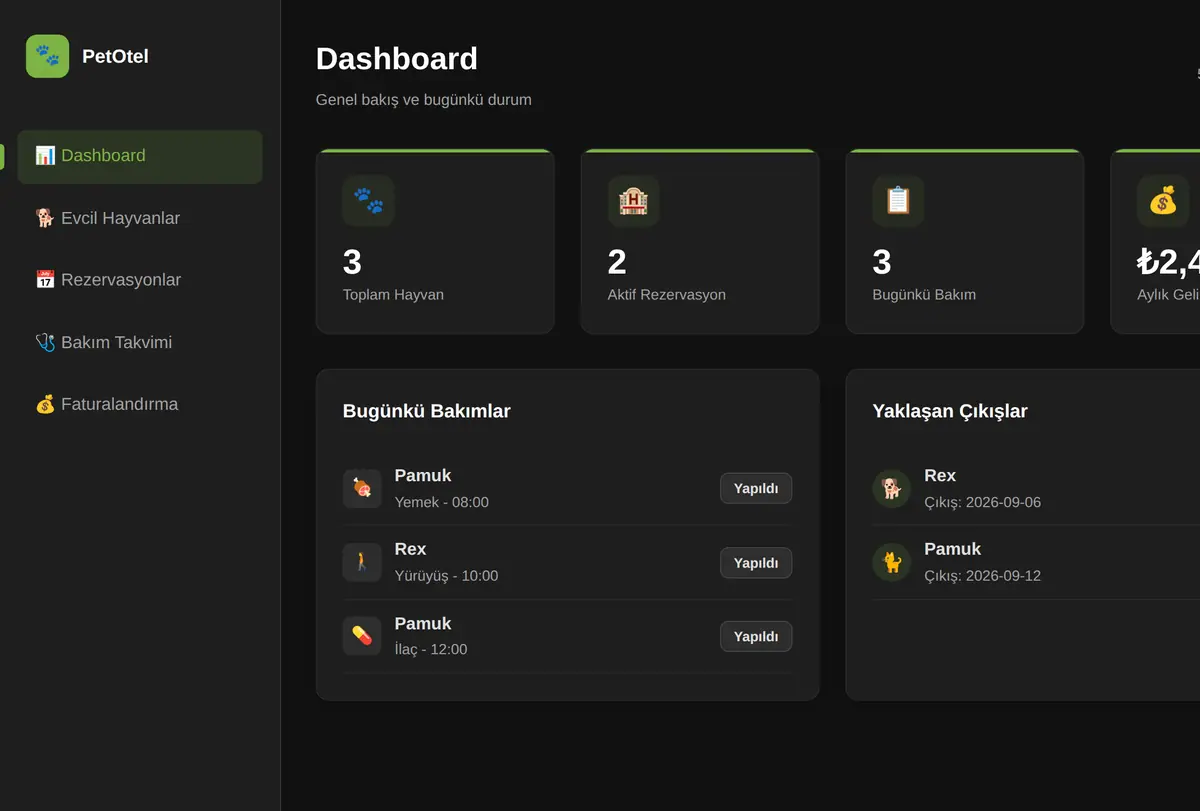Click the İlaç - 12:00 care entry text
1200x811 pixels.
click(x=431, y=649)
